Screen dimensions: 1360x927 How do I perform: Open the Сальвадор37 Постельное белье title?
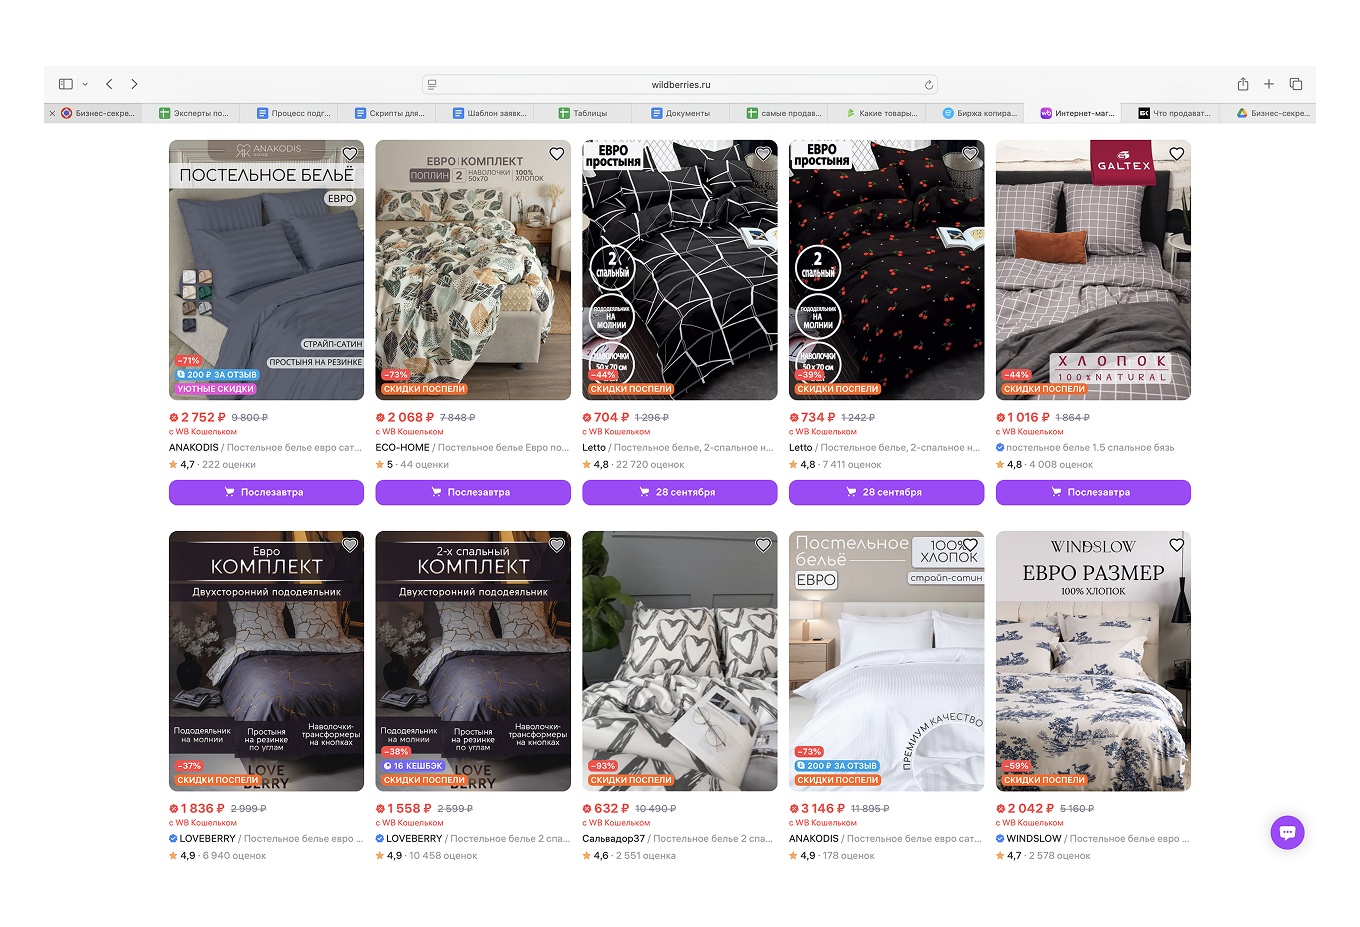(x=678, y=839)
